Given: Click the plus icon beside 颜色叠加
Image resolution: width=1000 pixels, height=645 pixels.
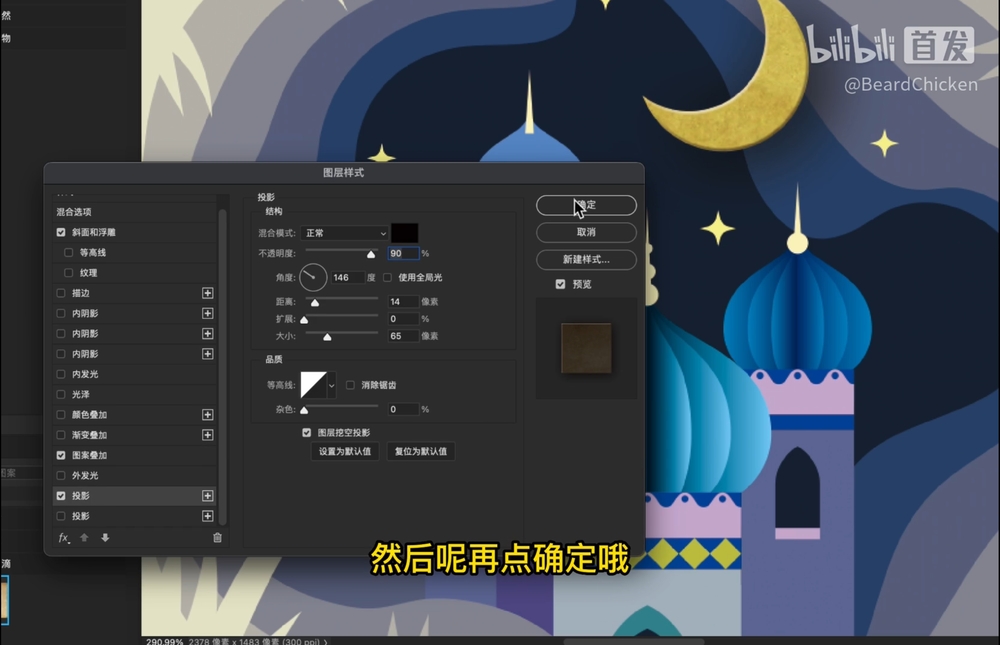Looking at the screenshot, I should (207, 415).
